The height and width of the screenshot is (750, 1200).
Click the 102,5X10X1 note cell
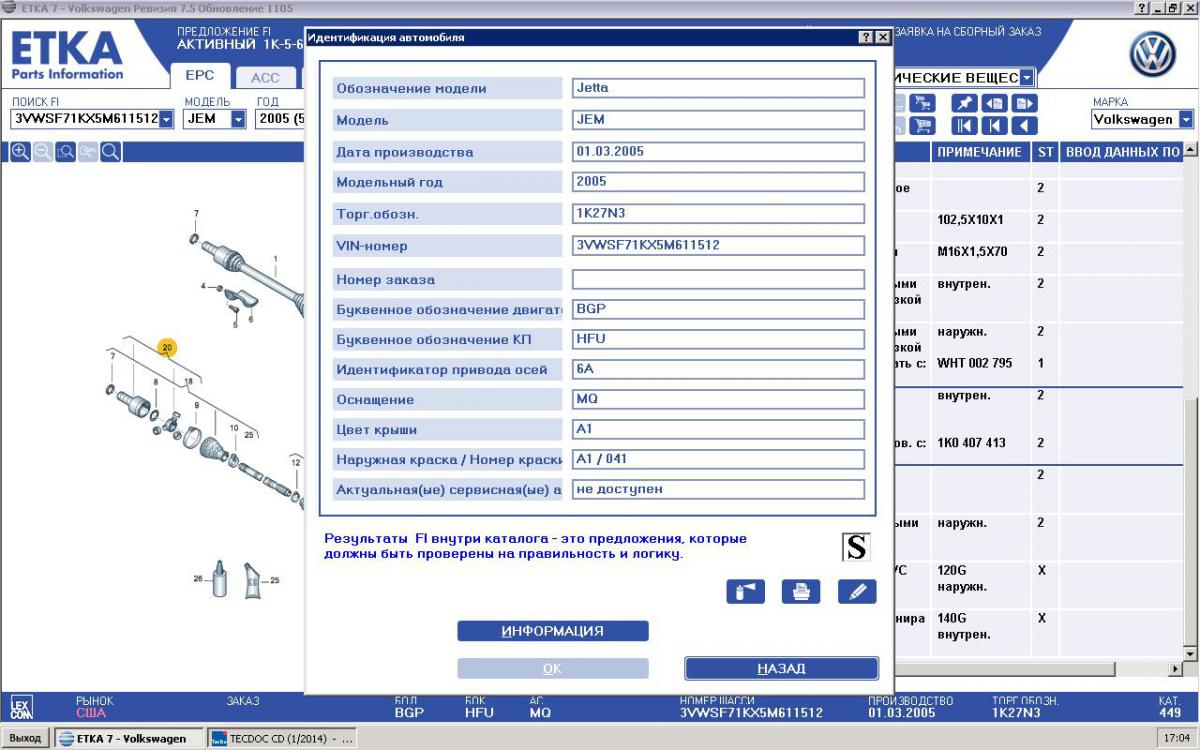coord(970,220)
